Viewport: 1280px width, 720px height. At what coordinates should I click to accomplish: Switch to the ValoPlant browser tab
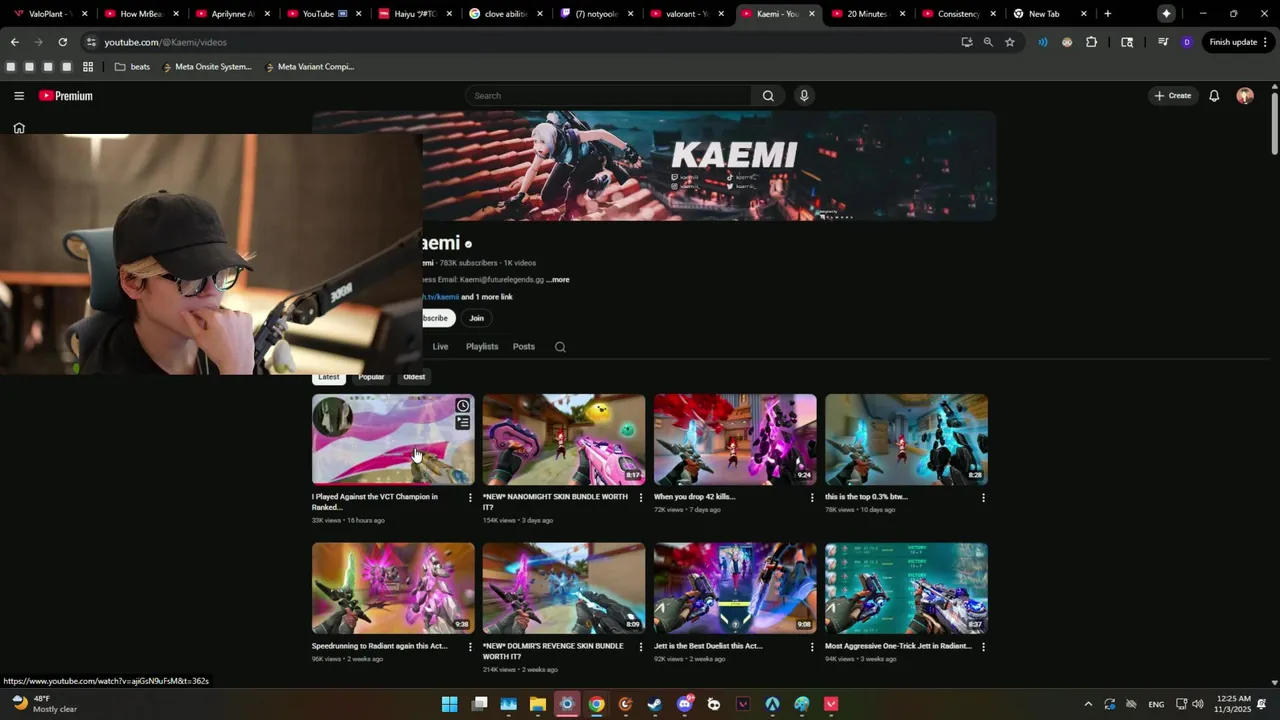coord(49,14)
